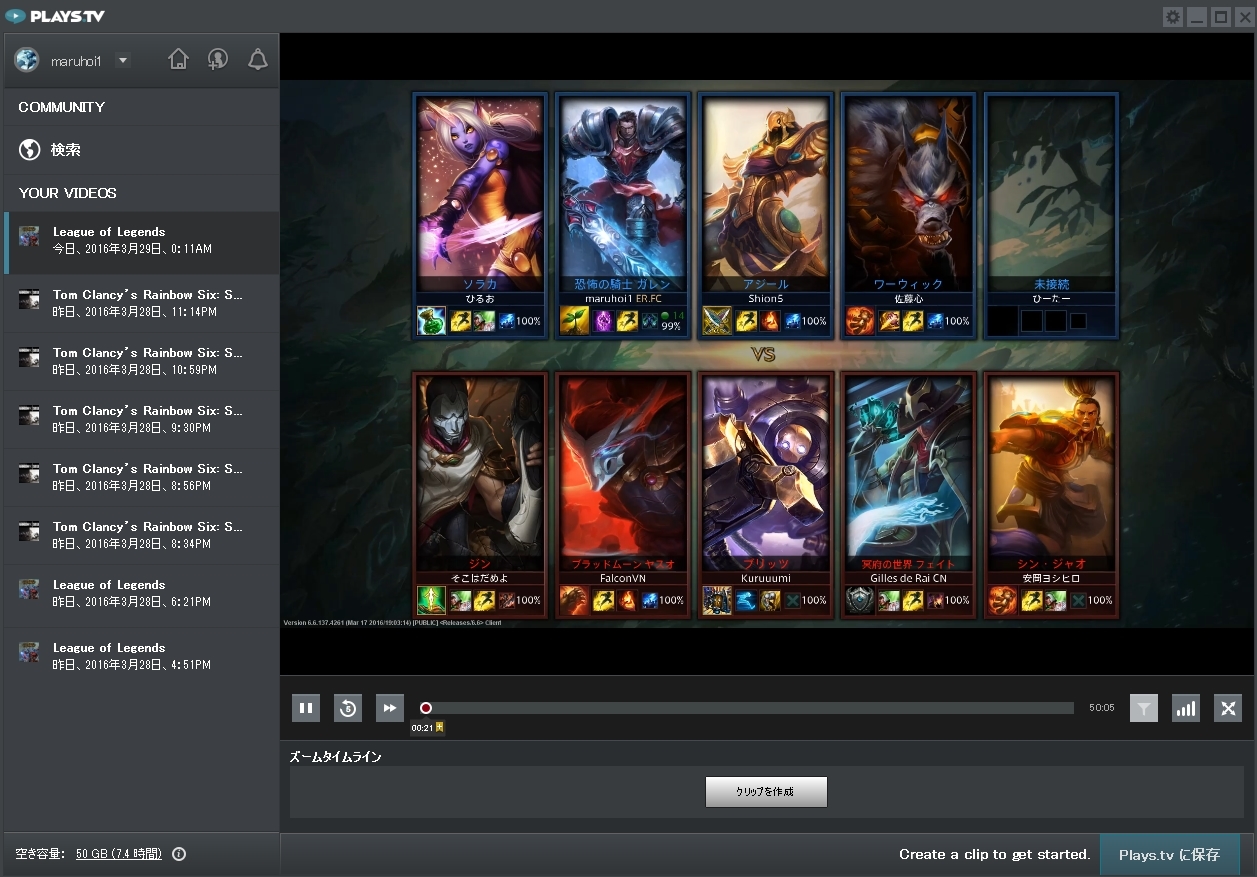Image resolution: width=1257 pixels, height=877 pixels.
Task: Select Rainbow Six video from 10:59PM
Action: (142, 361)
